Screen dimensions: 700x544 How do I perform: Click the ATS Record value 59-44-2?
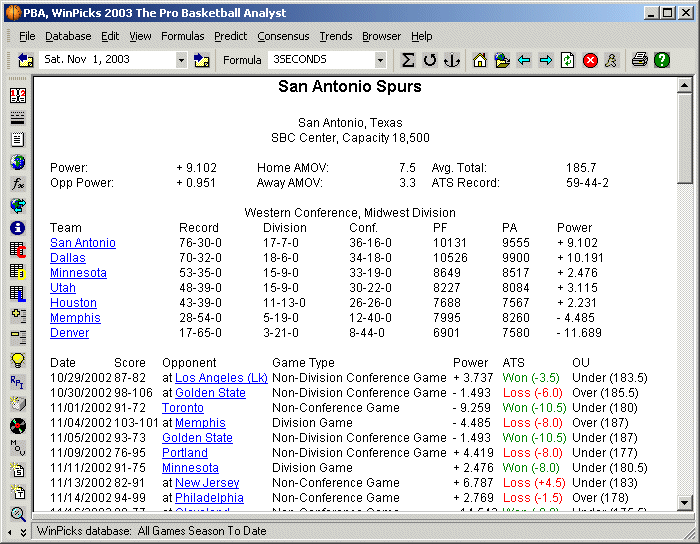tap(587, 183)
